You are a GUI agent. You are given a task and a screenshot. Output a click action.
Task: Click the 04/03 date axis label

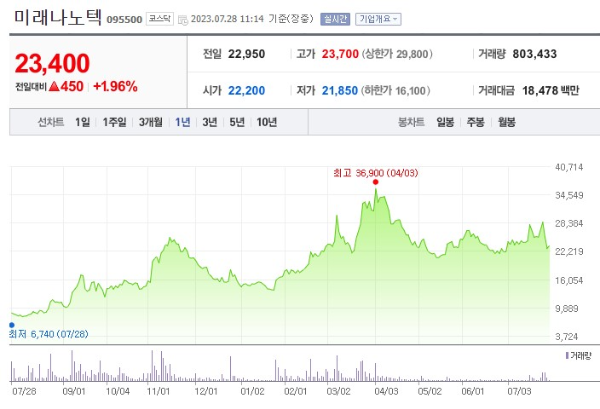coord(386,391)
